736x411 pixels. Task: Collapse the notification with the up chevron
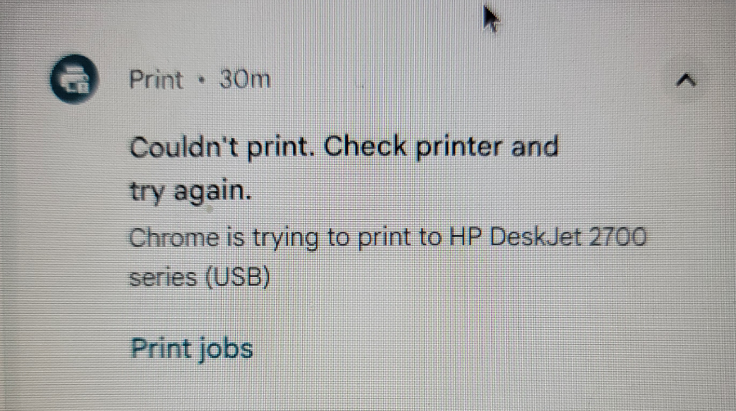686,80
